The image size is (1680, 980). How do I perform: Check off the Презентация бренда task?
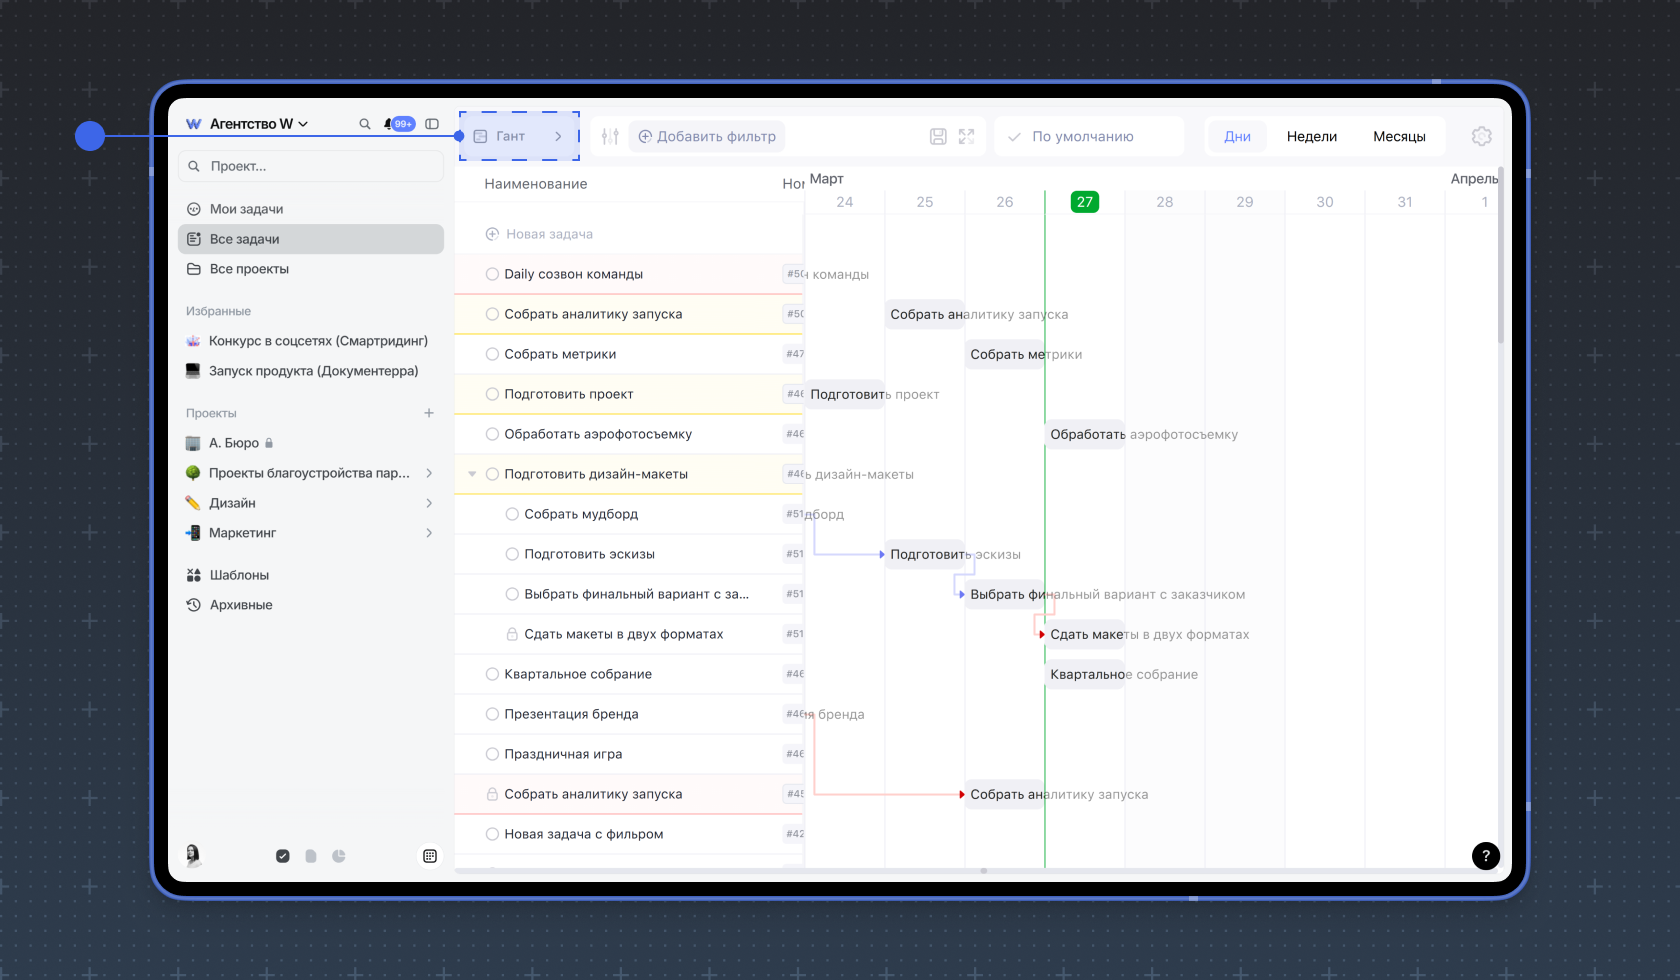[x=492, y=714]
